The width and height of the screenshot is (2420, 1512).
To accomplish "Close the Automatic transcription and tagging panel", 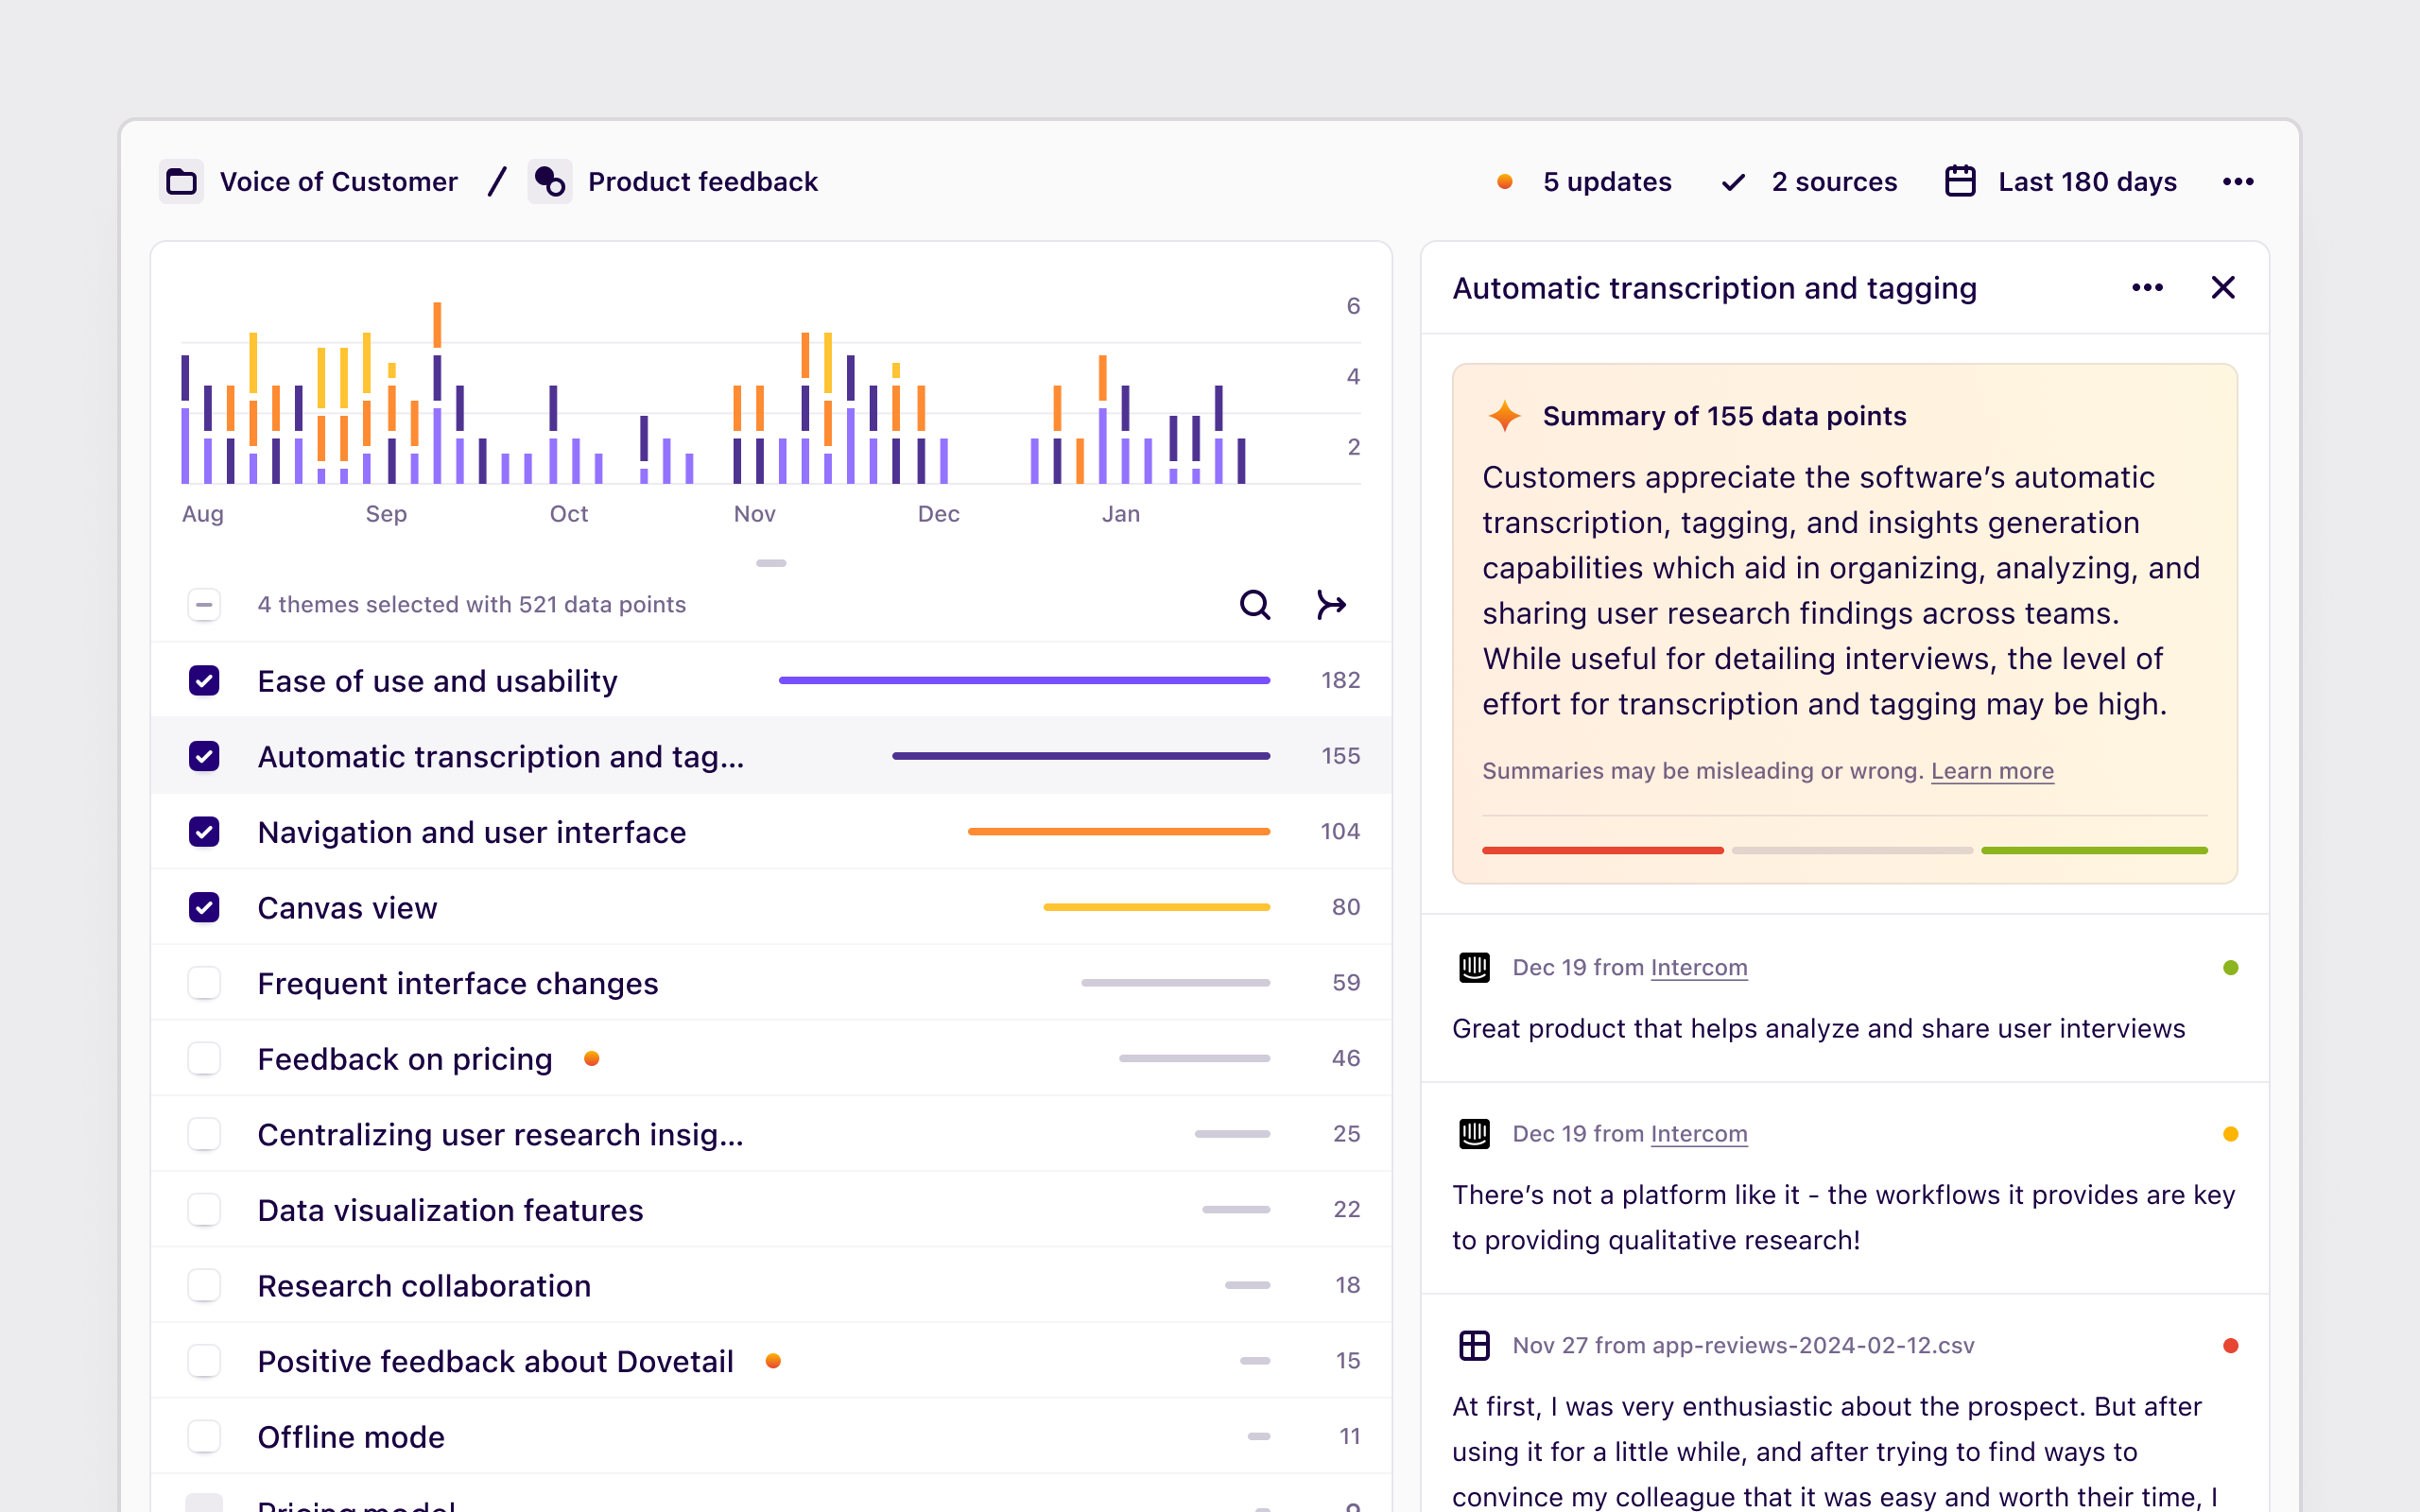I will [2222, 288].
